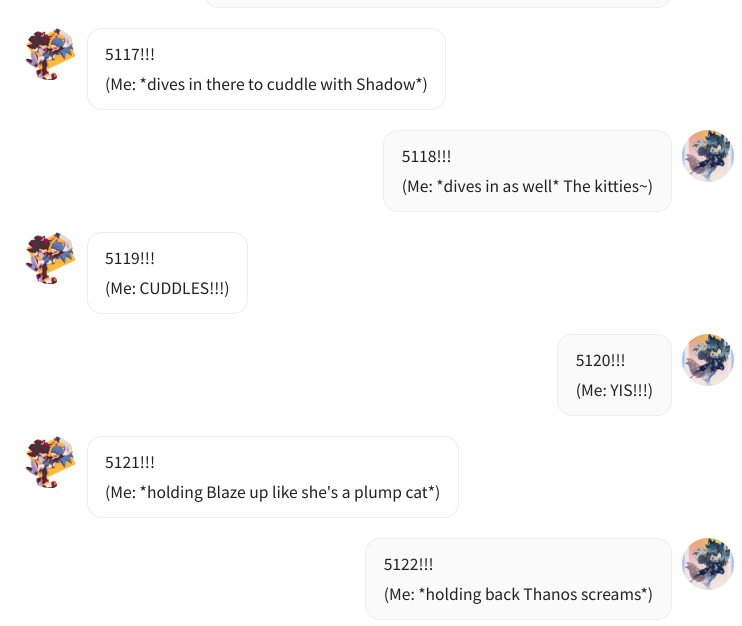Click the "5121!!!" count line
742x626 pixels.
(x=130, y=462)
